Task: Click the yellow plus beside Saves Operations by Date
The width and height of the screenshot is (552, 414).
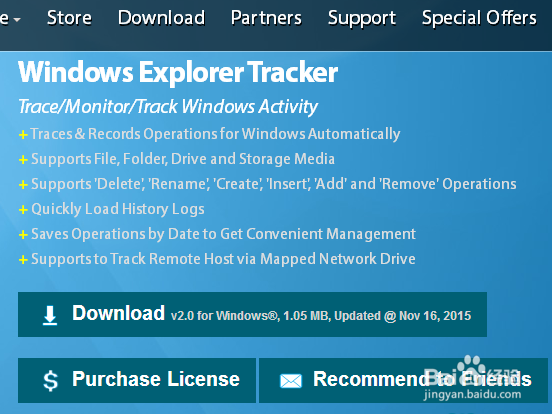Action: point(23,235)
